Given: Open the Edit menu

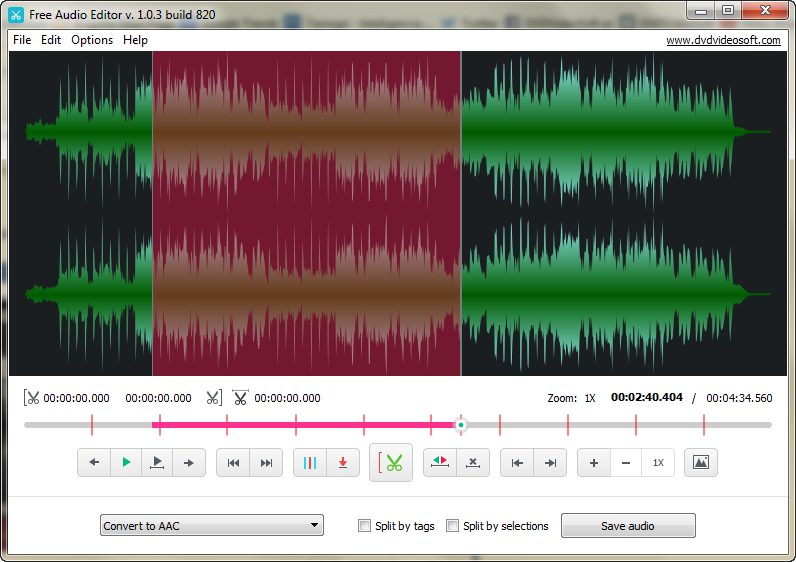Looking at the screenshot, I should coord(51,40).
